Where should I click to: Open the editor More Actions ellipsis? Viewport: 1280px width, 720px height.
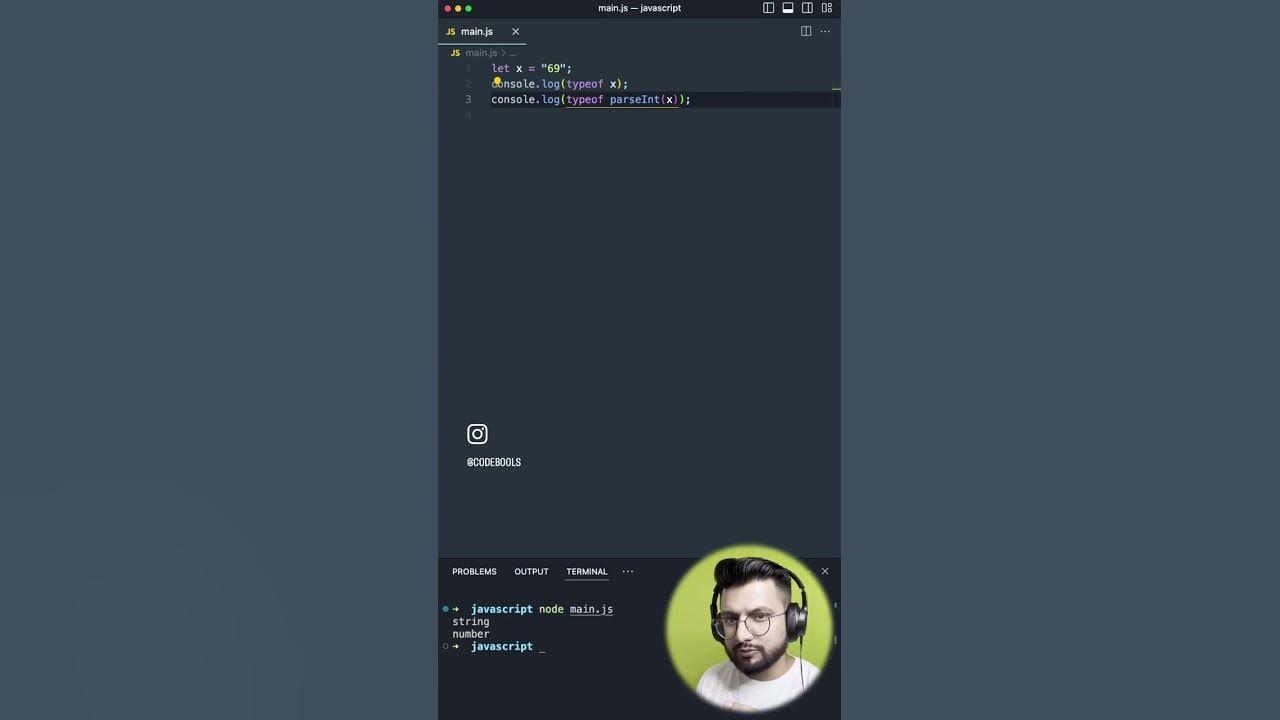tap(825, 31)
